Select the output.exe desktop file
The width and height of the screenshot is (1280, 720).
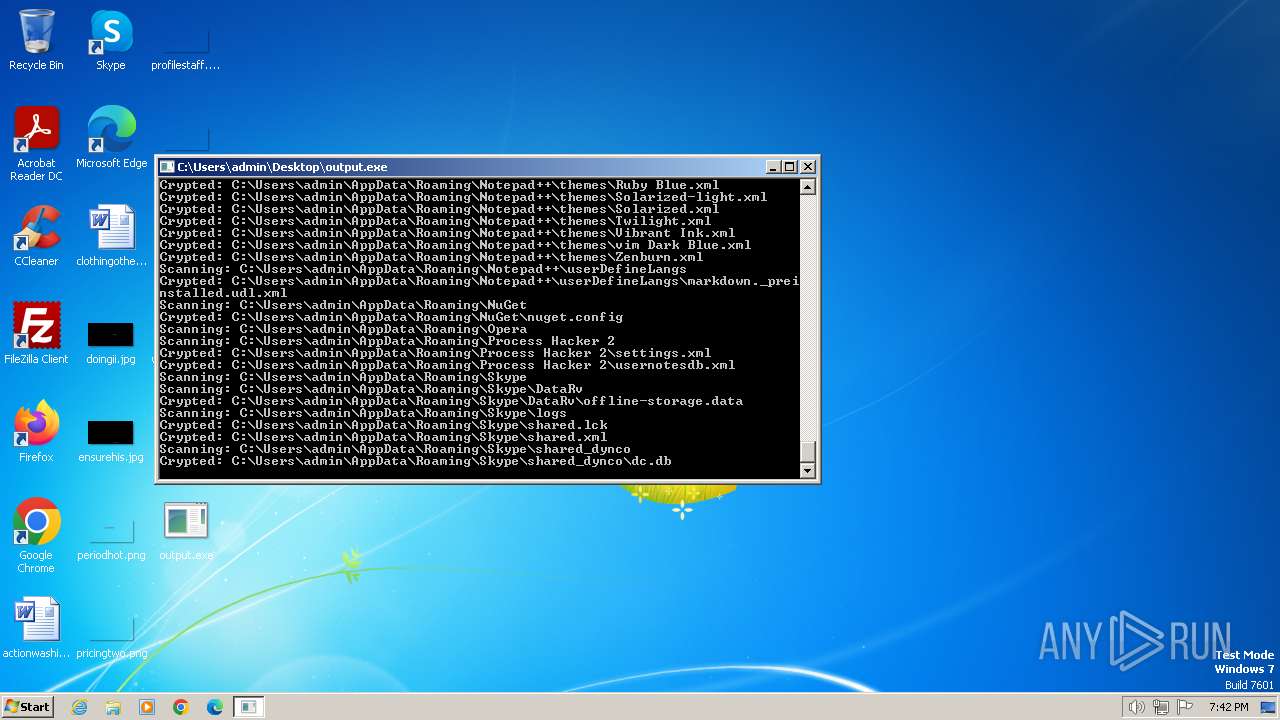186,530
